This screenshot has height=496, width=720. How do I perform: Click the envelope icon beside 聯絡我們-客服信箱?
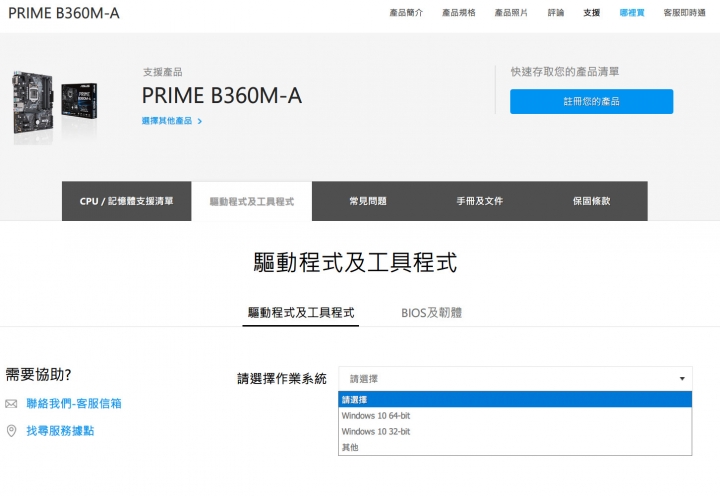click(x=12, y=404)
